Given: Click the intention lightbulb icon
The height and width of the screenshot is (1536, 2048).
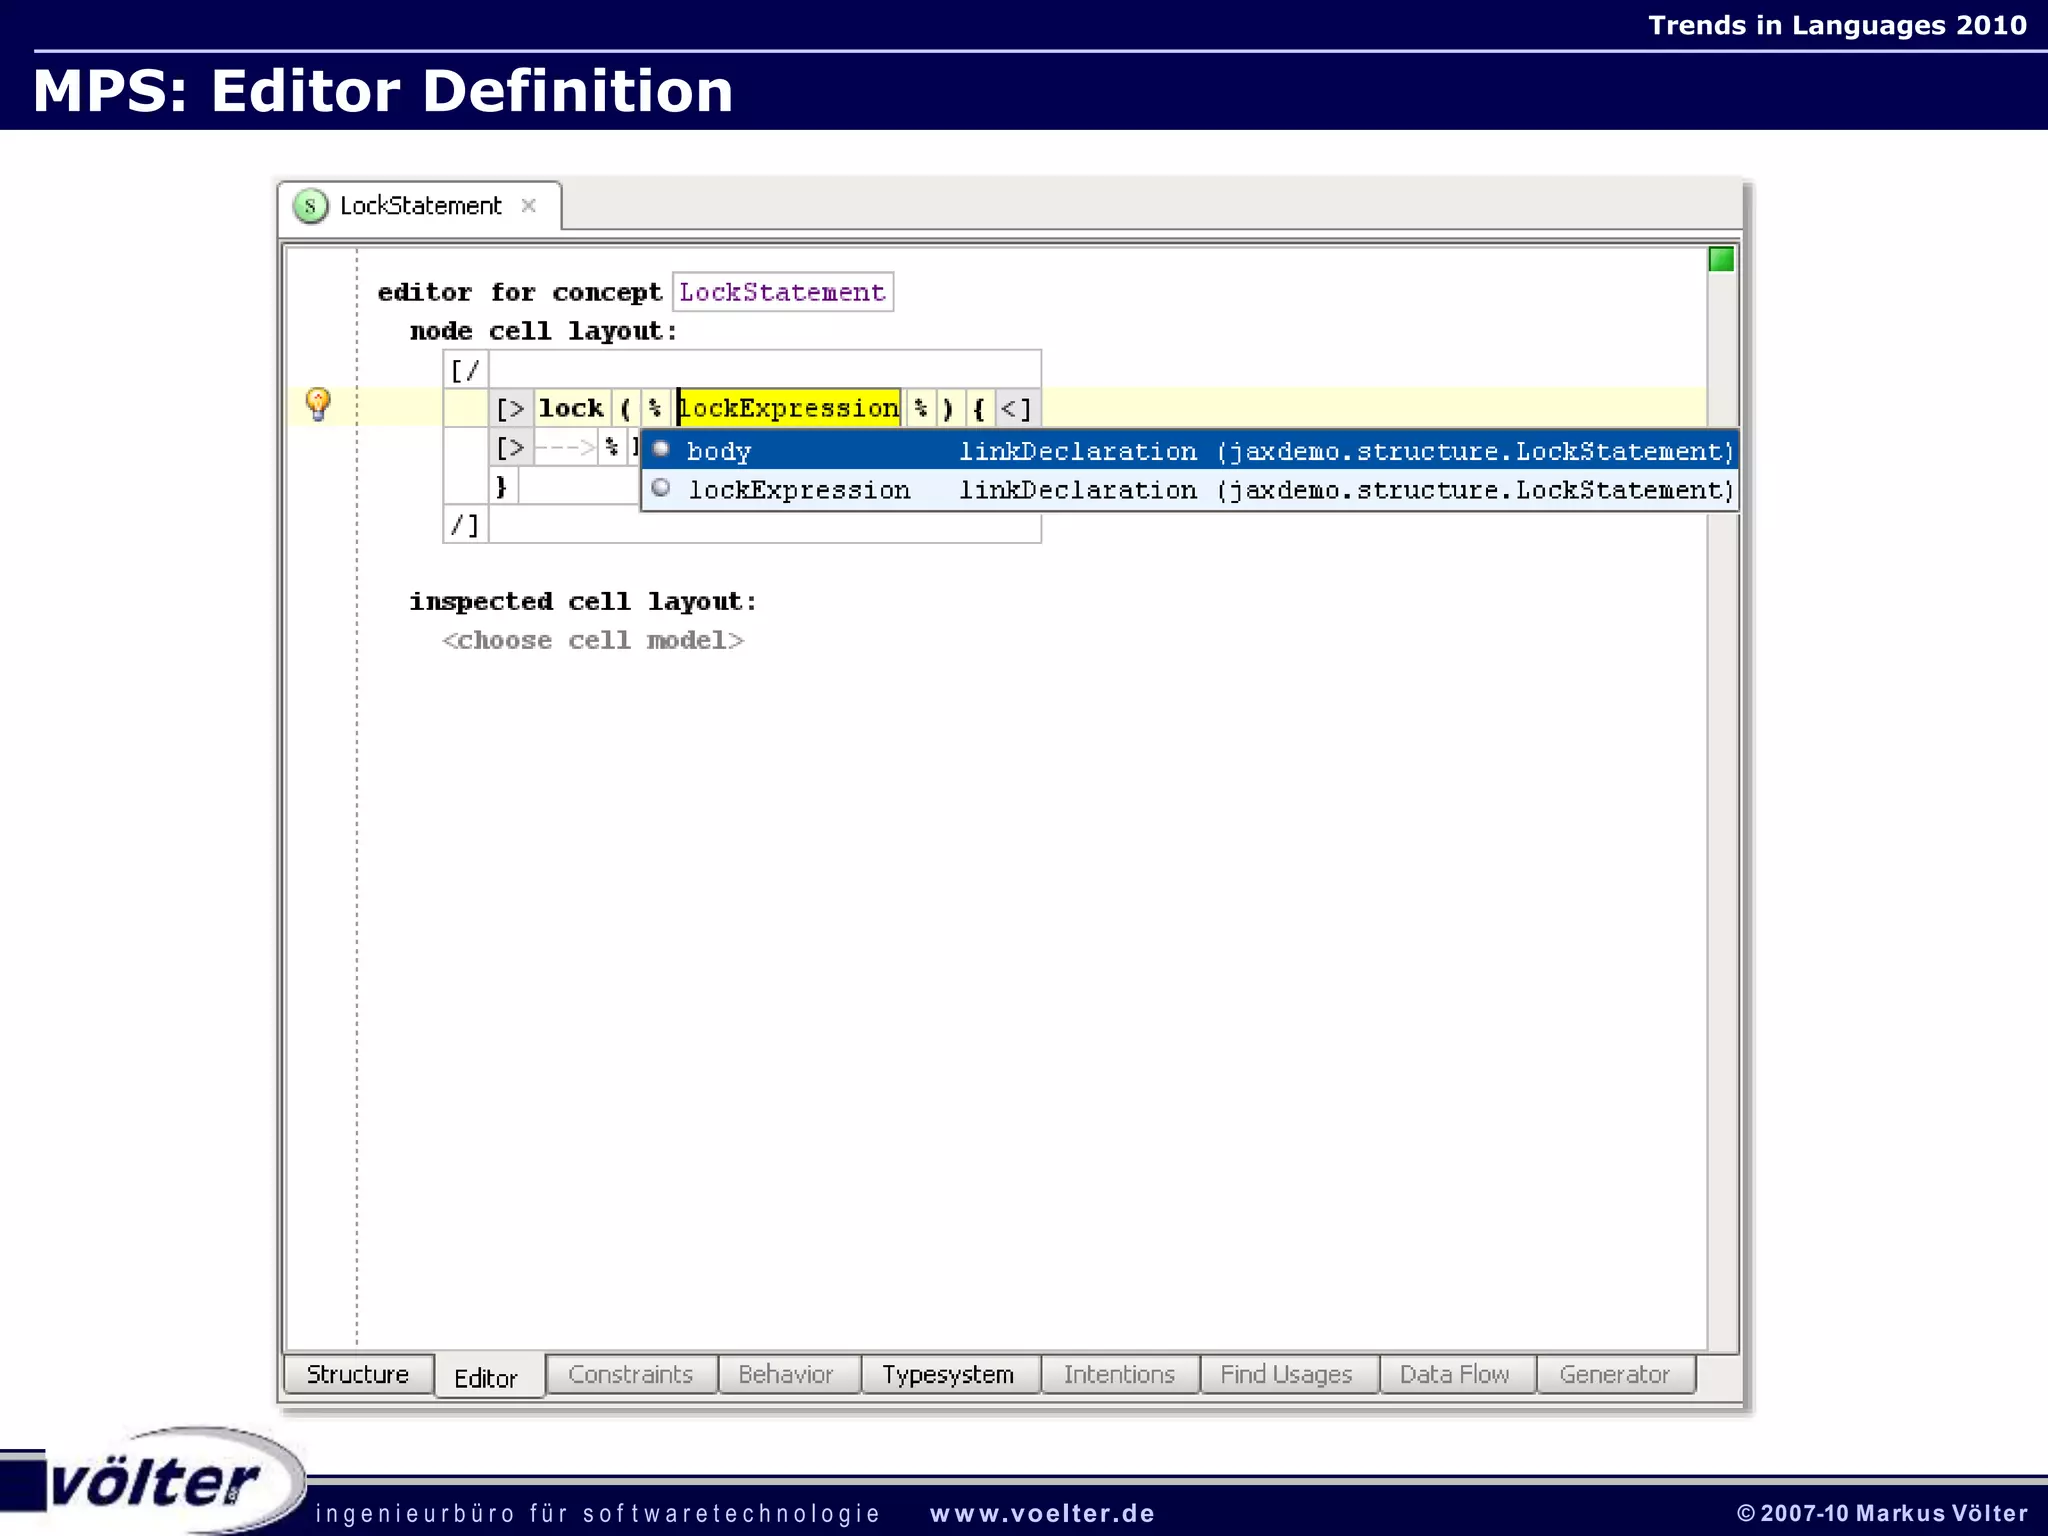Looking at the screenshot, I should coord(318,404).
